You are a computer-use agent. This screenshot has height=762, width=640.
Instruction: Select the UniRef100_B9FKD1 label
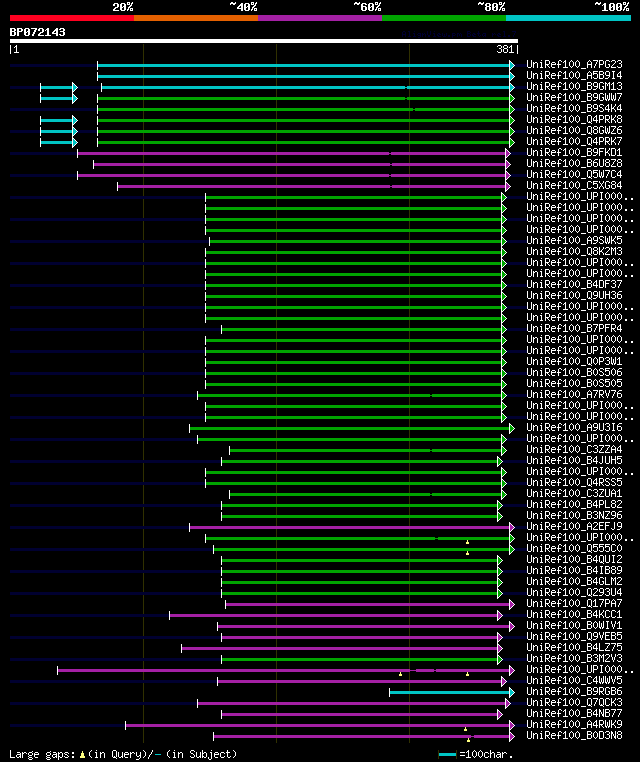(x=574, y=153)
